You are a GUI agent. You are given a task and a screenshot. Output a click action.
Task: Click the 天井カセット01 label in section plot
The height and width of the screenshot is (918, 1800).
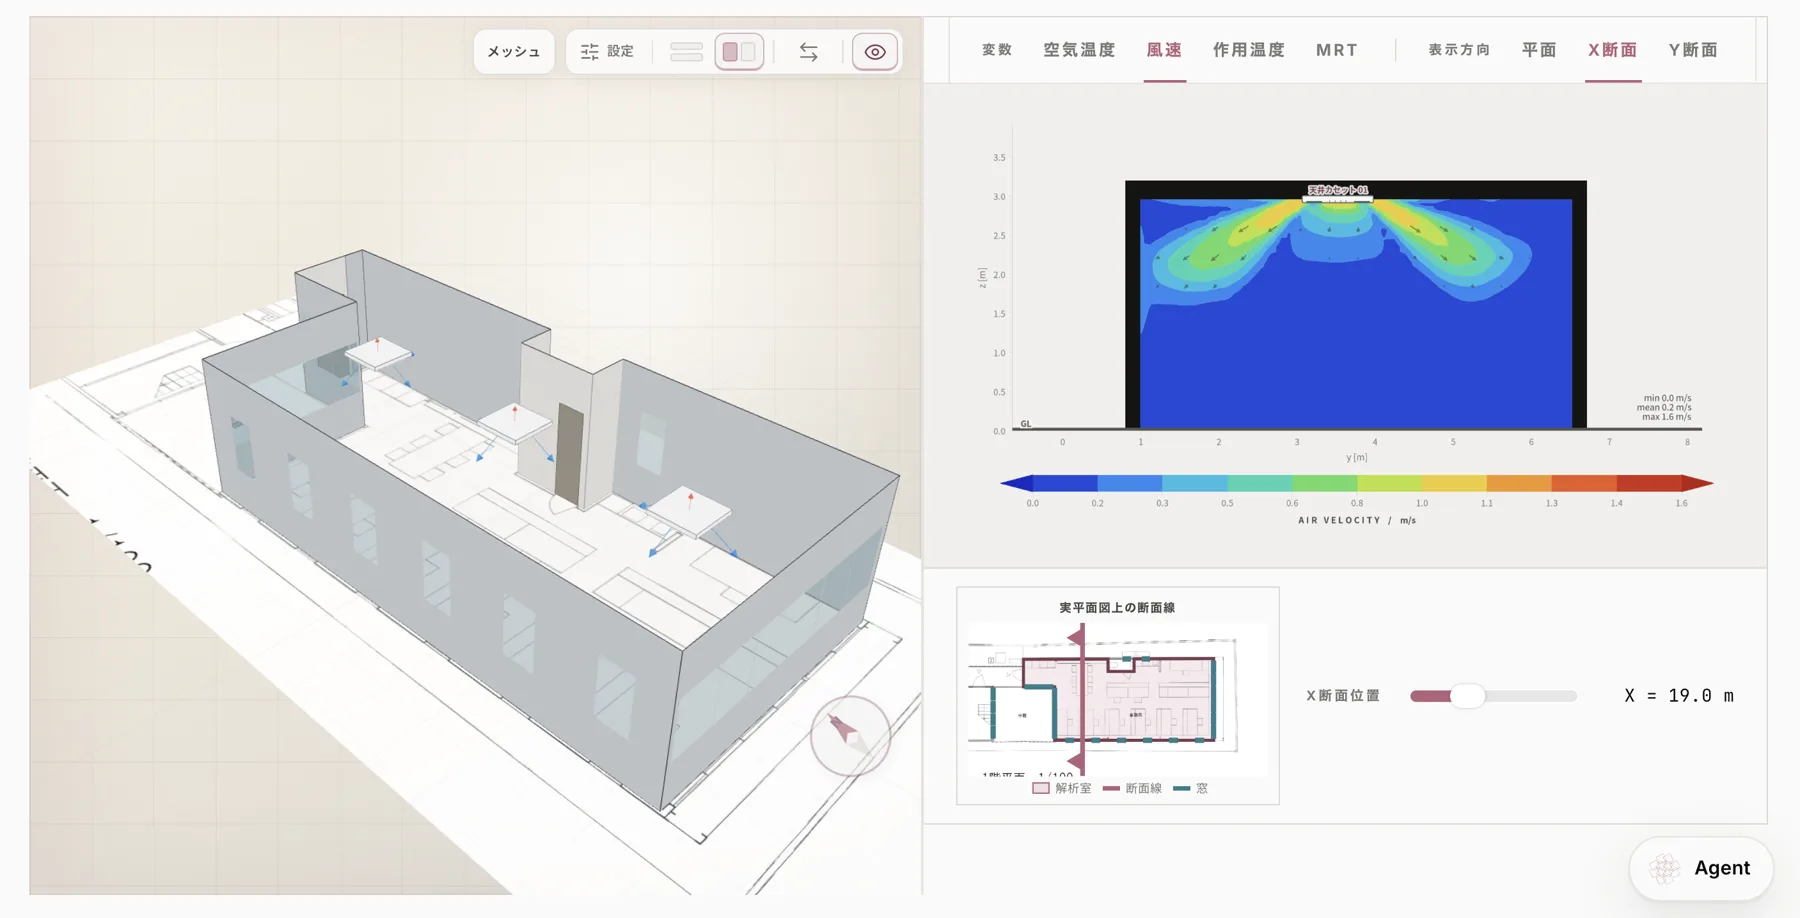coord(1338,190)
